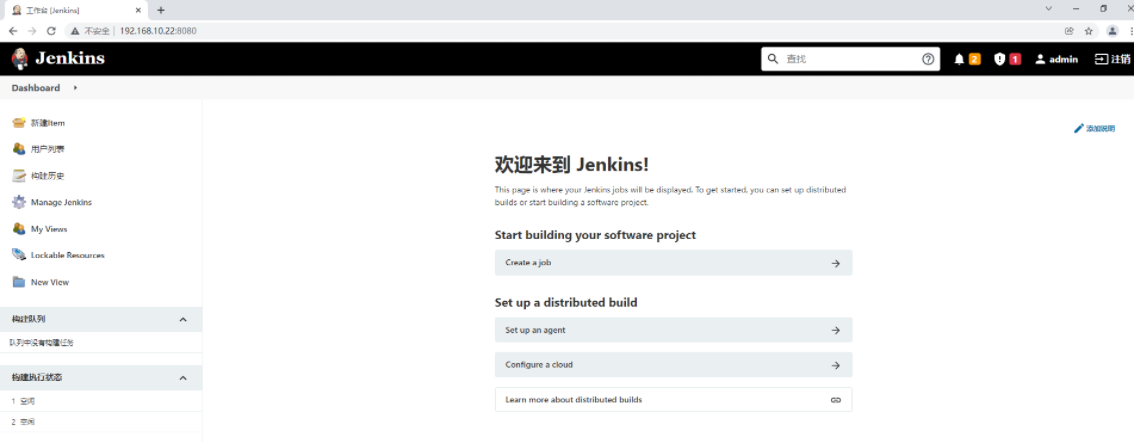1134x442 pixels.
Task: Click the arrow on Create a job
Action: [x=835, y=263]
